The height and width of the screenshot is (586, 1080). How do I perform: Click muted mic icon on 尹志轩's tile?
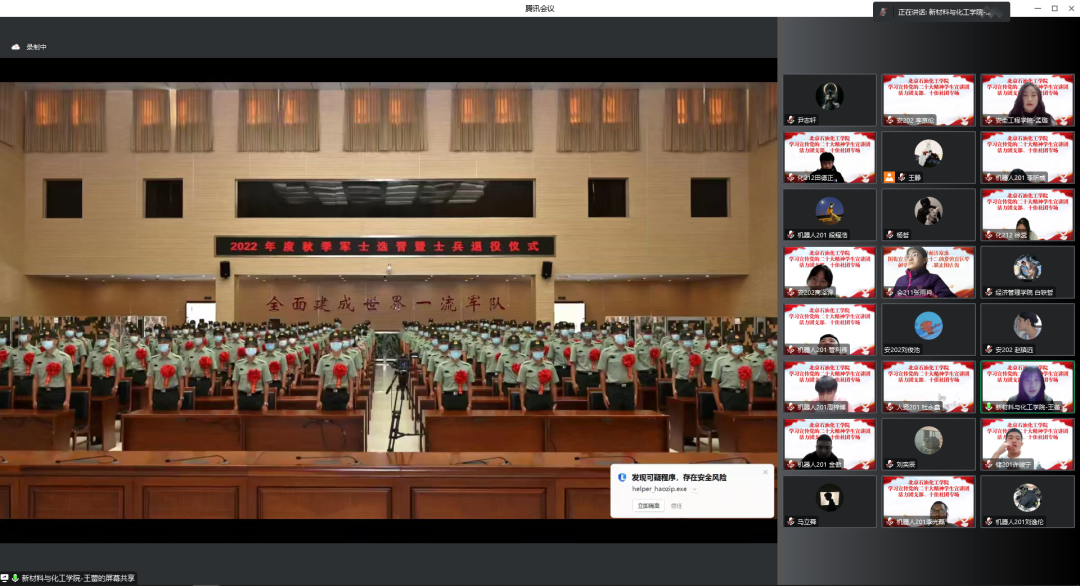(789, 120)
